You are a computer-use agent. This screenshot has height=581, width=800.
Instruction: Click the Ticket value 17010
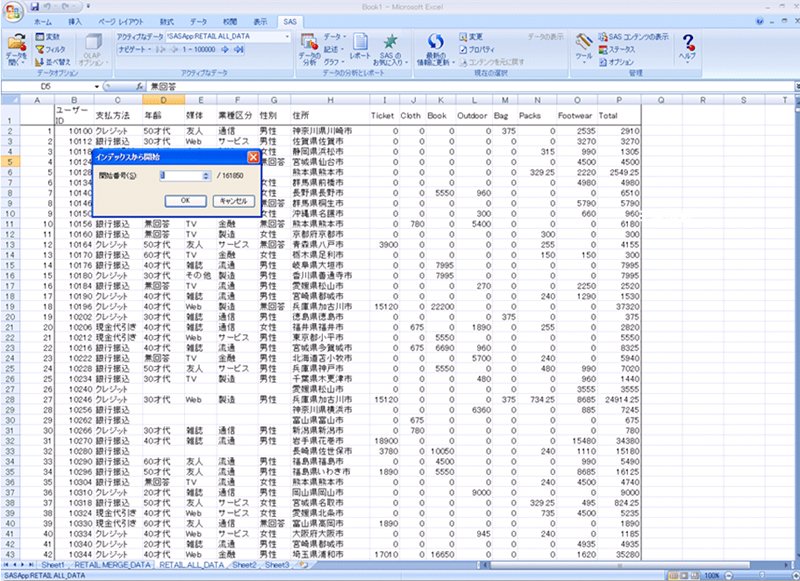click(385, 554)
